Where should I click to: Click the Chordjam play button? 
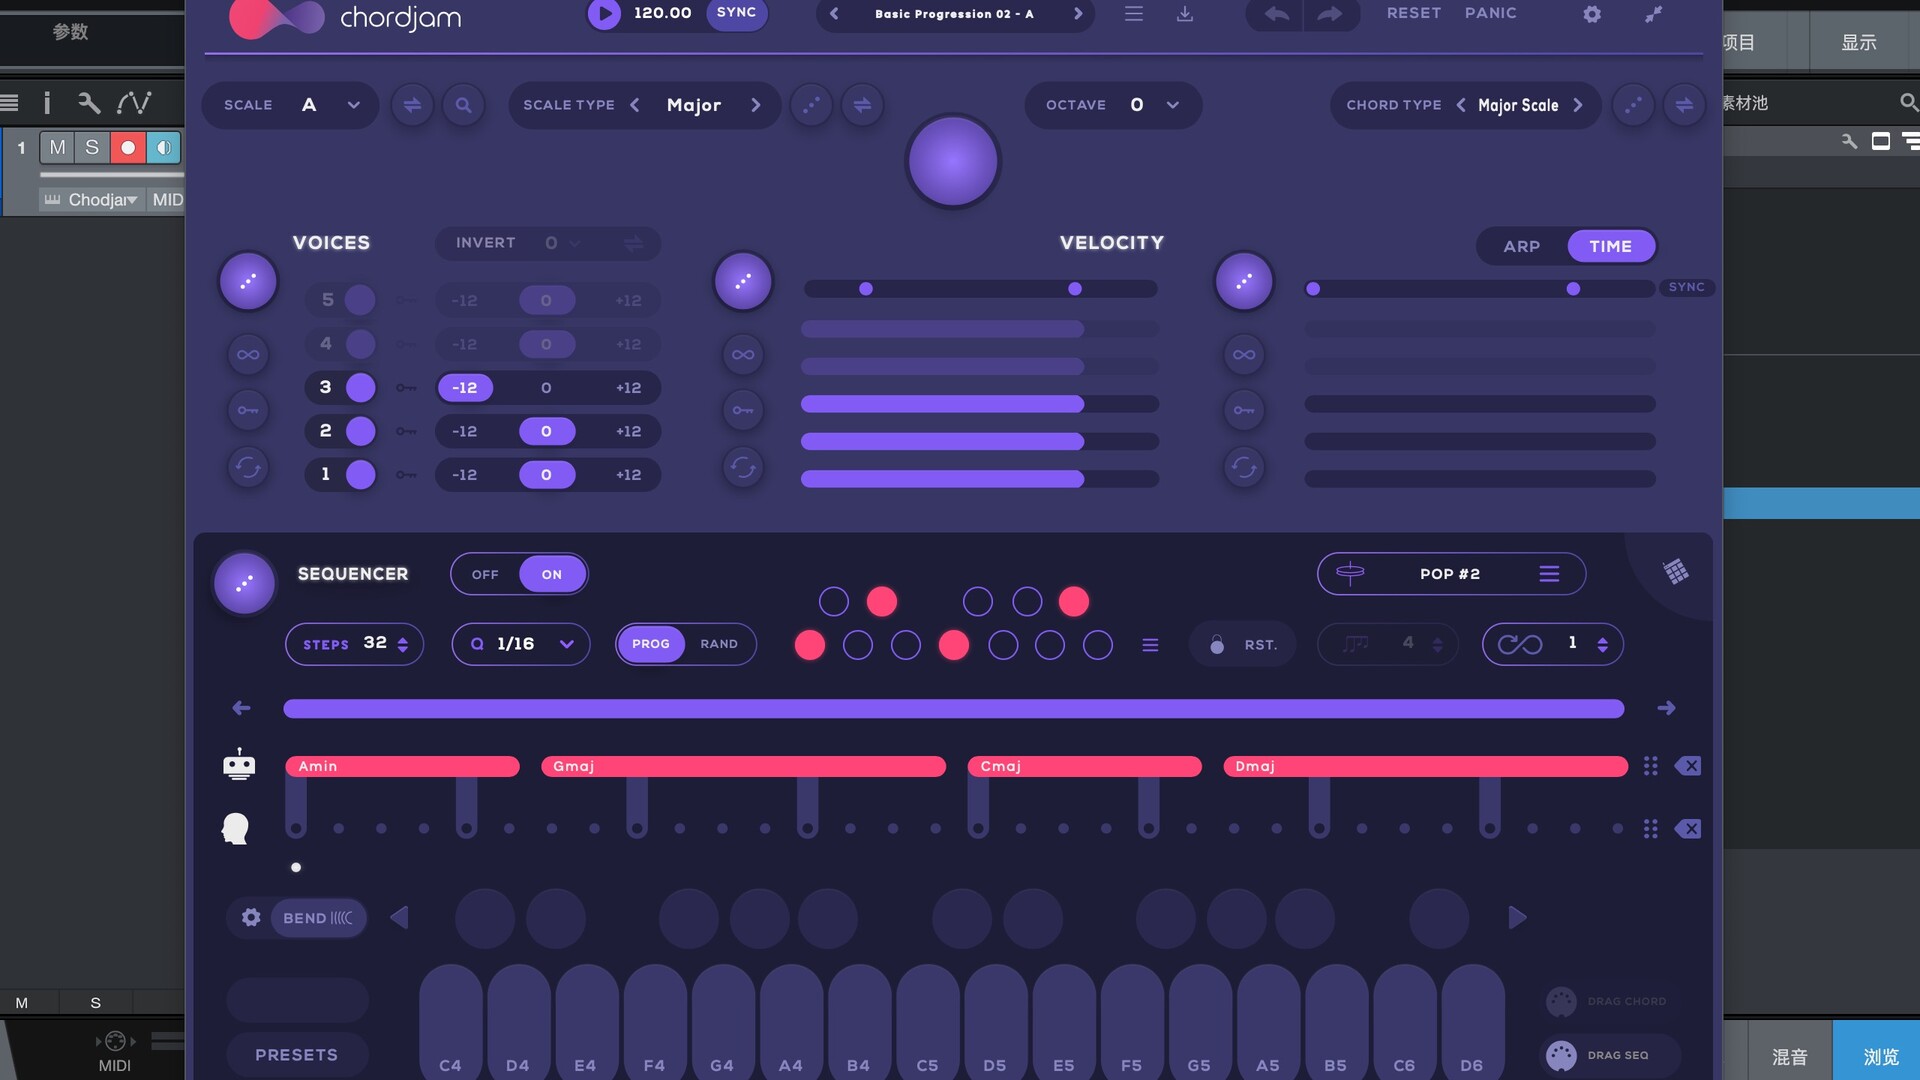pyautogui.click(x=603, y=13)
